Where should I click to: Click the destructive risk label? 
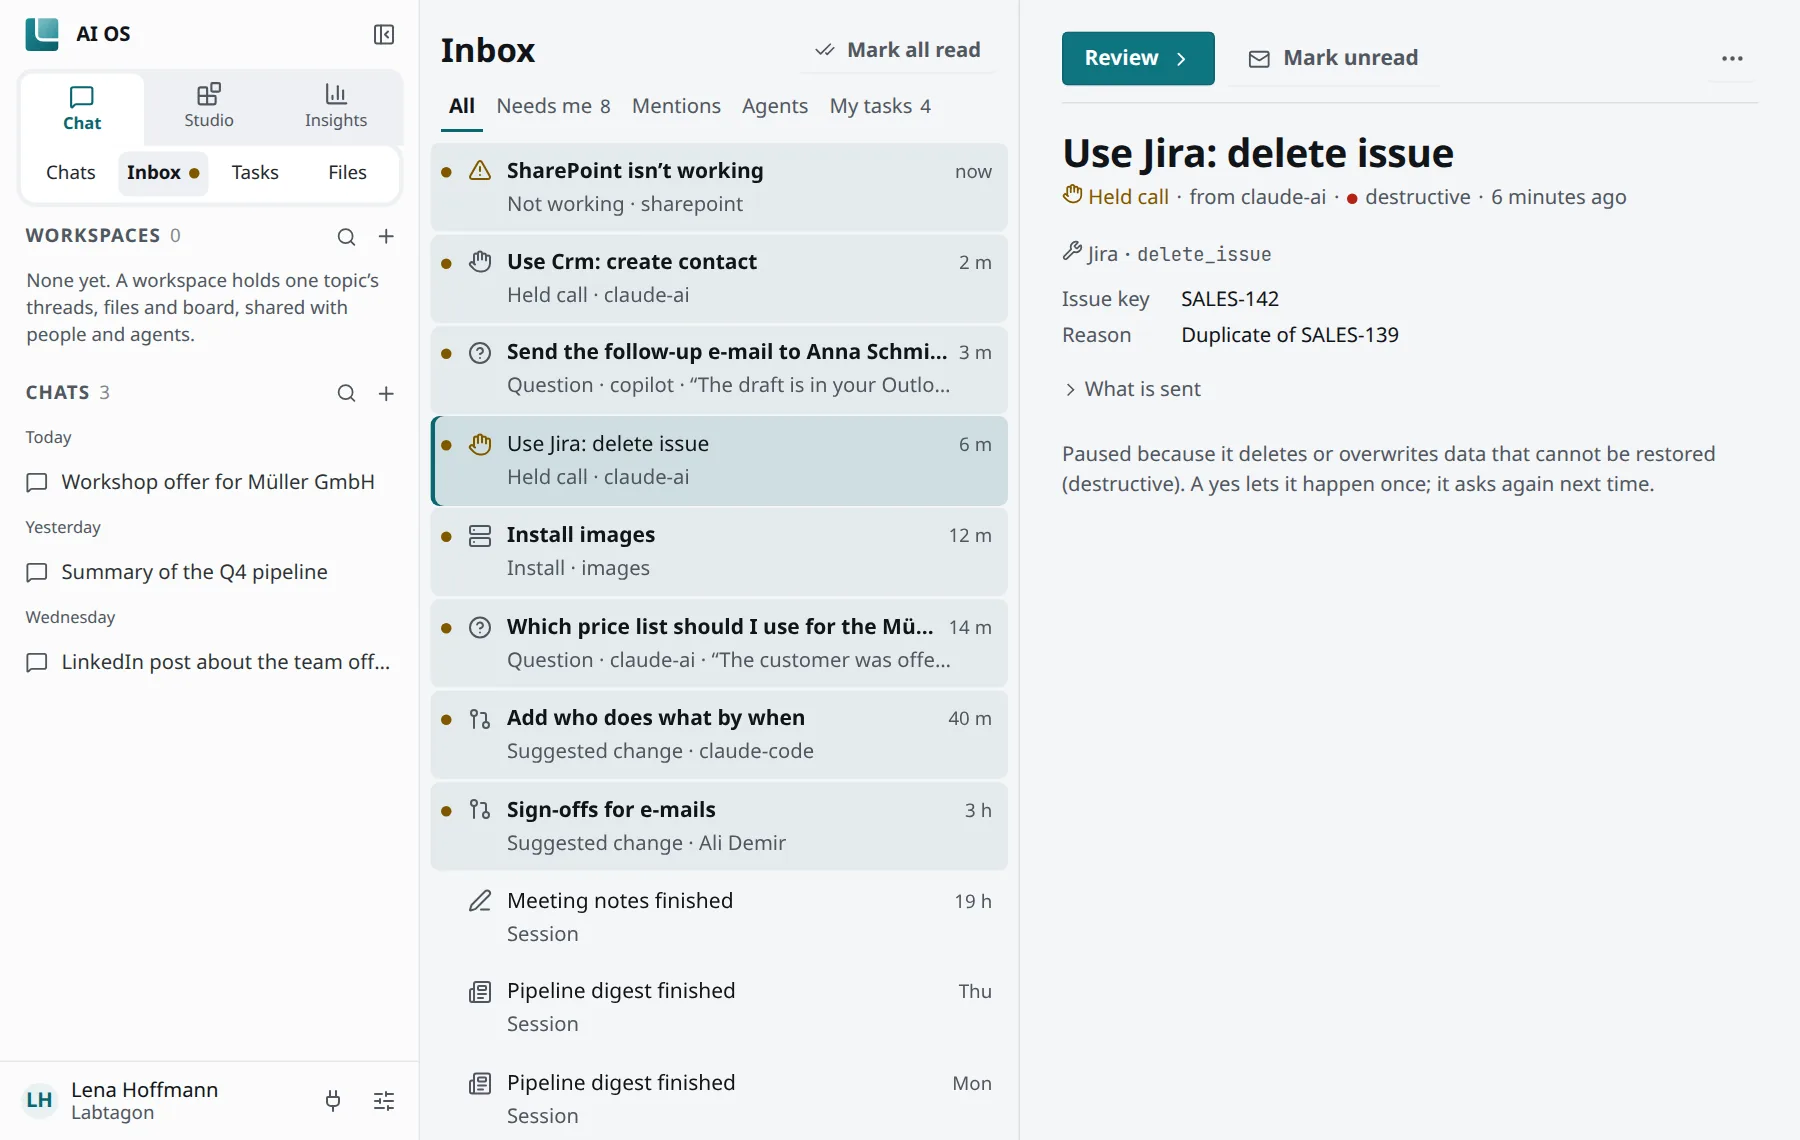pyautogui.click(x=1408, y=197)
